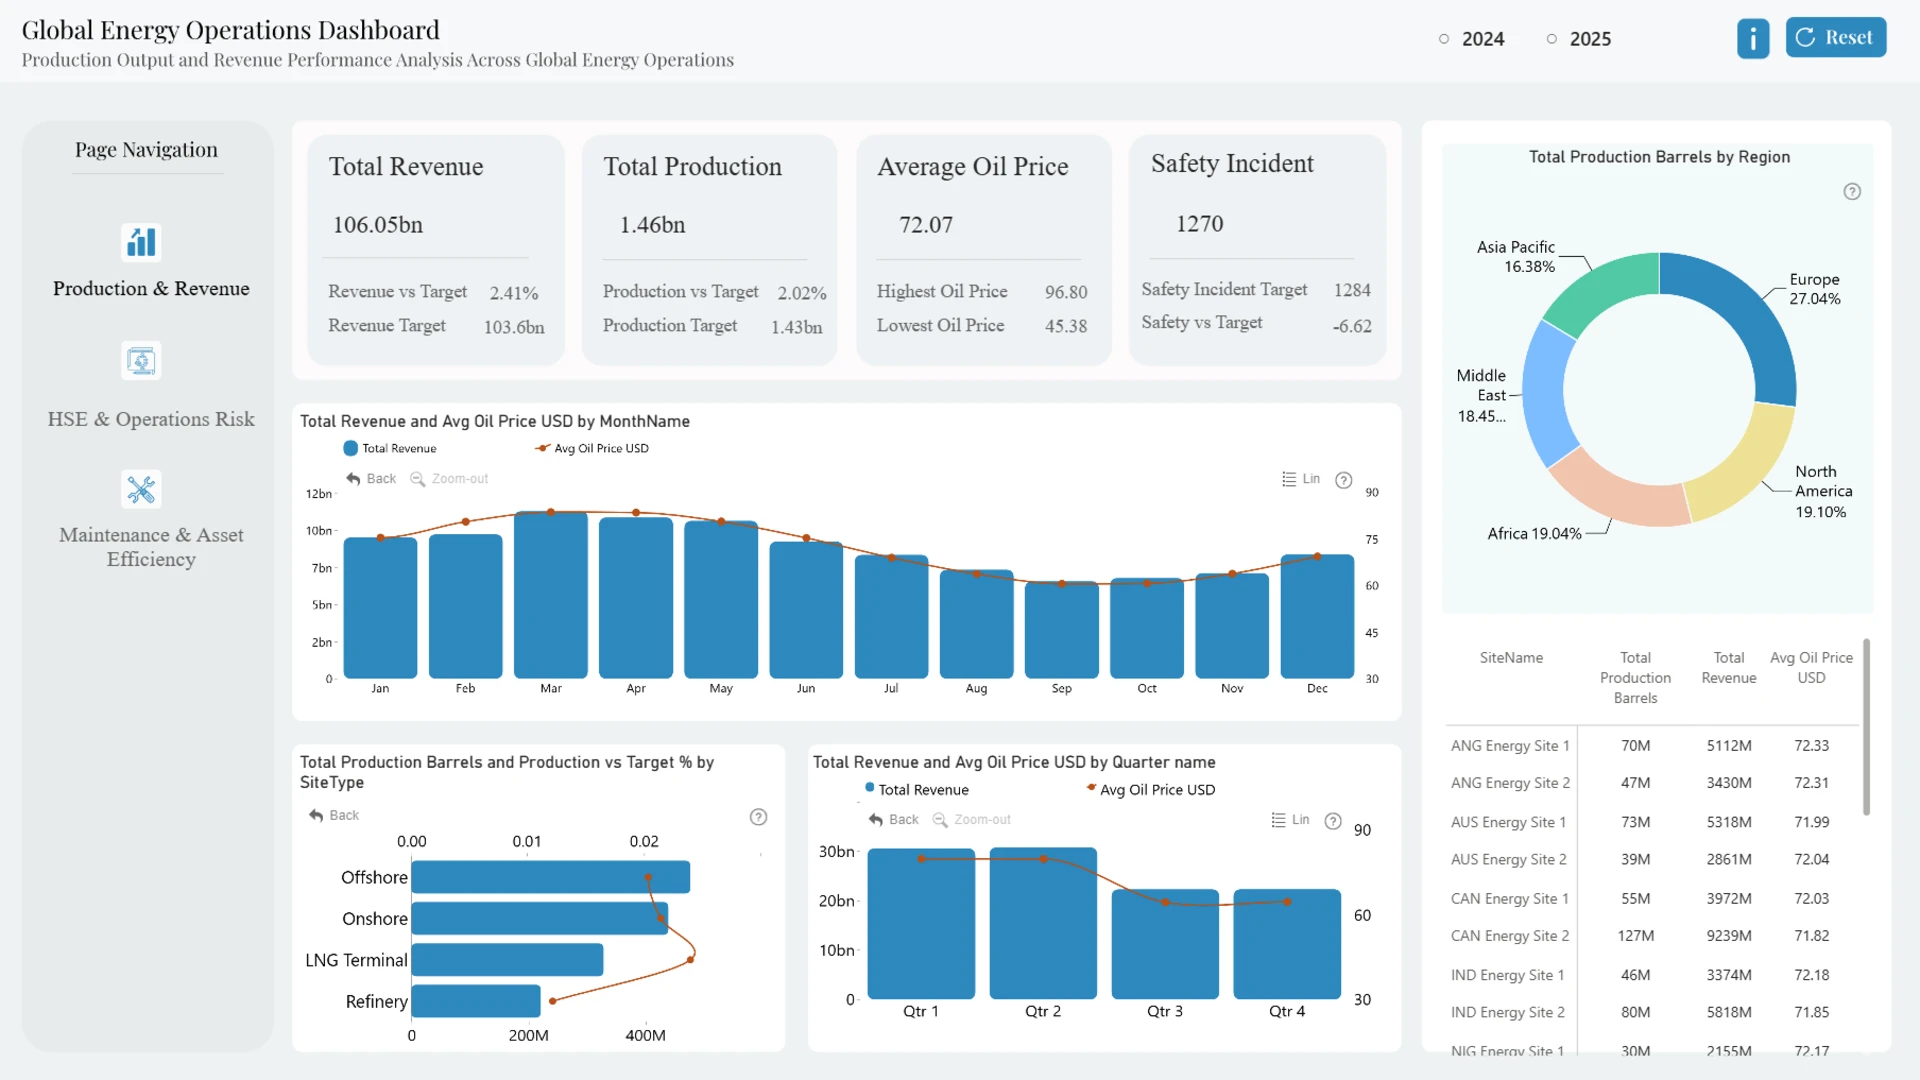Switch the Lin scale on monthly chart
This screenshot has height=1080, width=1920.
1301,479
